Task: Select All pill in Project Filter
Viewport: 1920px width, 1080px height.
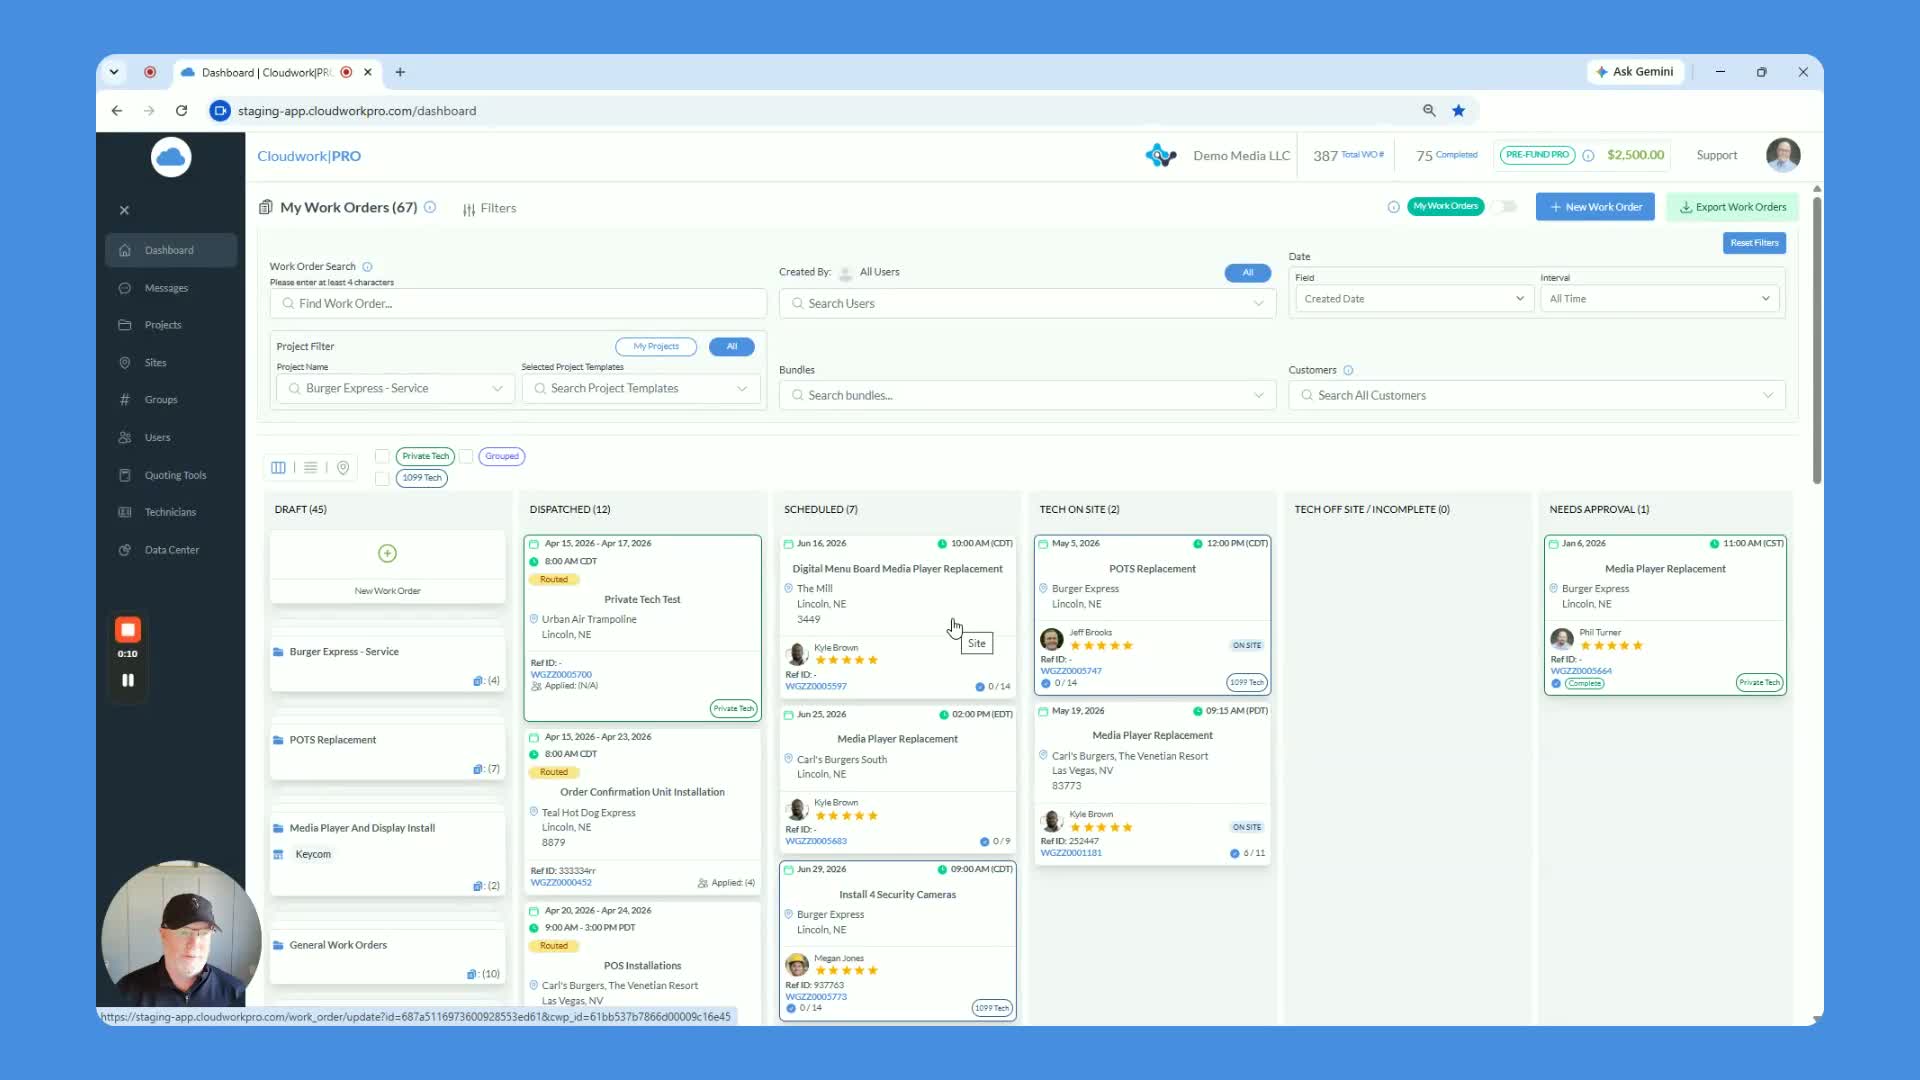Action: (732, 347)
